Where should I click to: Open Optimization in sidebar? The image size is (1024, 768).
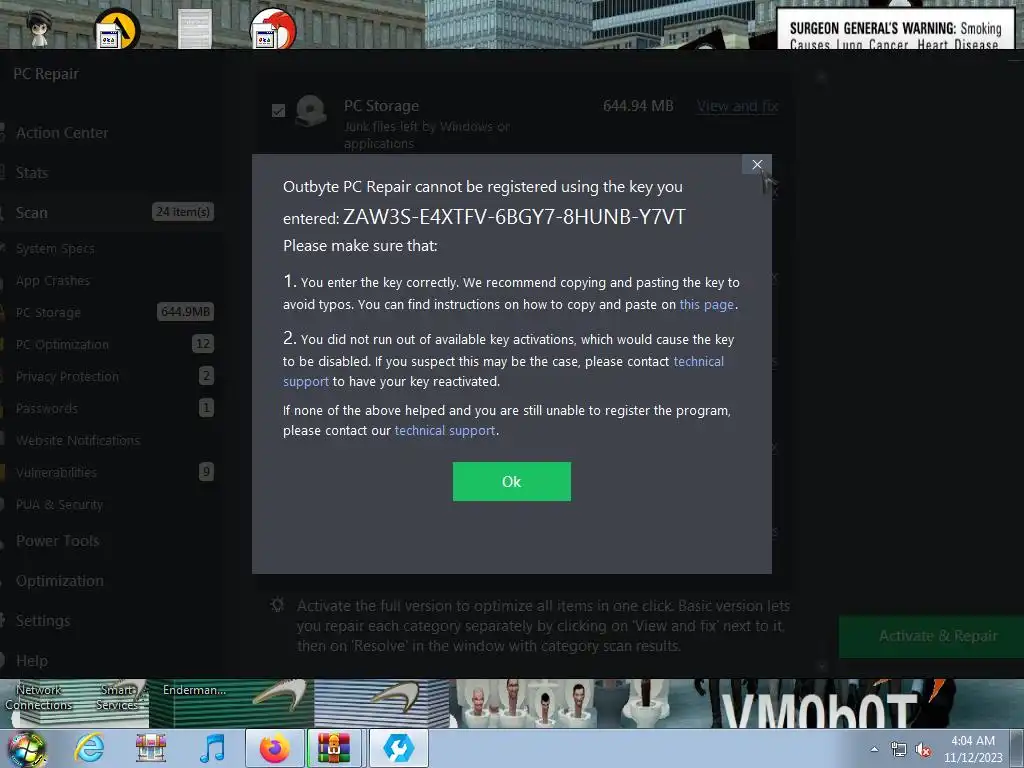[x=59, y=581]
